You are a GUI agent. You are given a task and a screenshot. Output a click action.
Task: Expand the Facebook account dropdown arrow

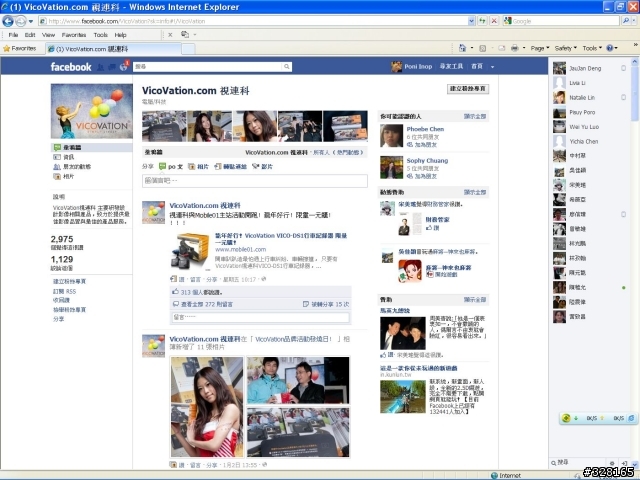click(492, 67)
